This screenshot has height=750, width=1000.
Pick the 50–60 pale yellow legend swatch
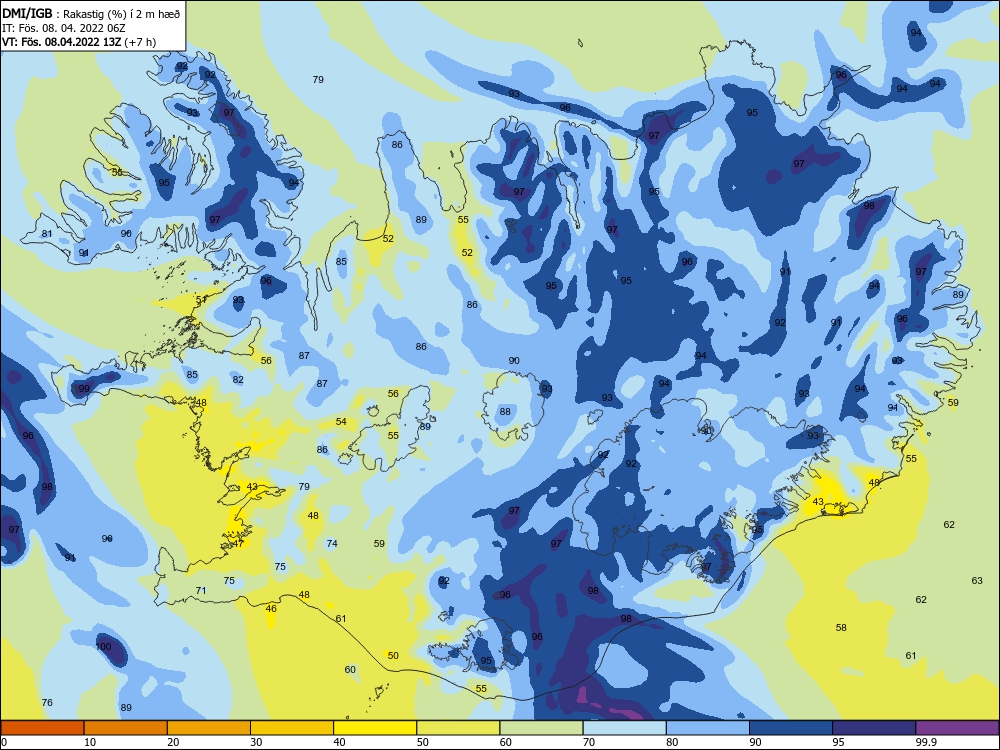click(x=458, y=728)
